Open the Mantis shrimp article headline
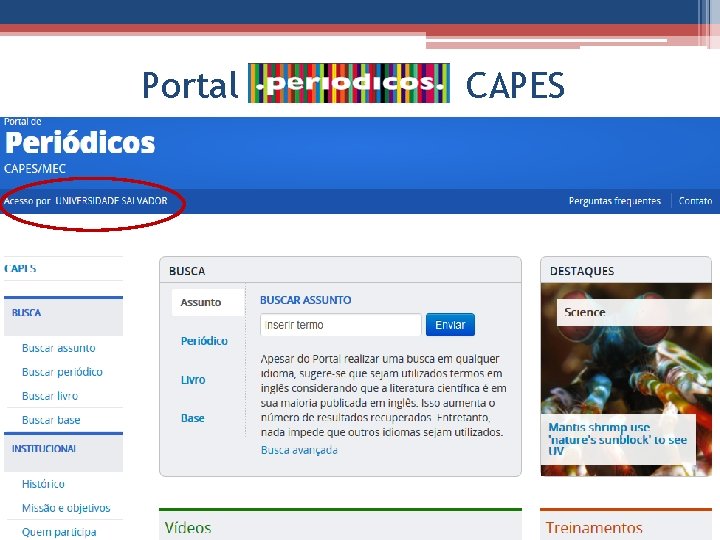This screenshot has height=540, width=720. pos(618,439)
